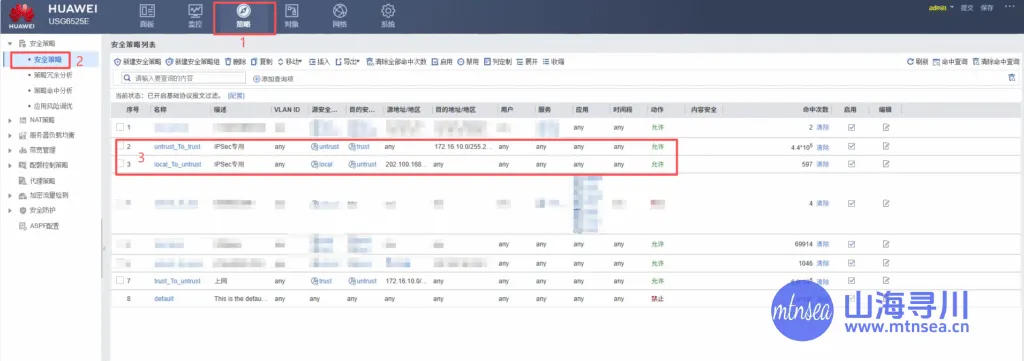Open the 对象 objects tab

click(x=291, y=16)
